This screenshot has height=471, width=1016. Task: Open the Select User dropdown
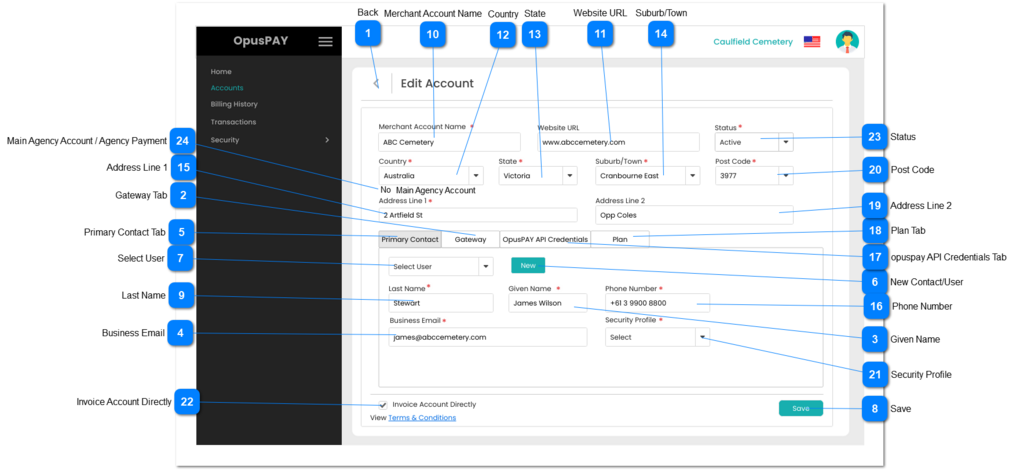pyautogui.click(x=485, y=266)
